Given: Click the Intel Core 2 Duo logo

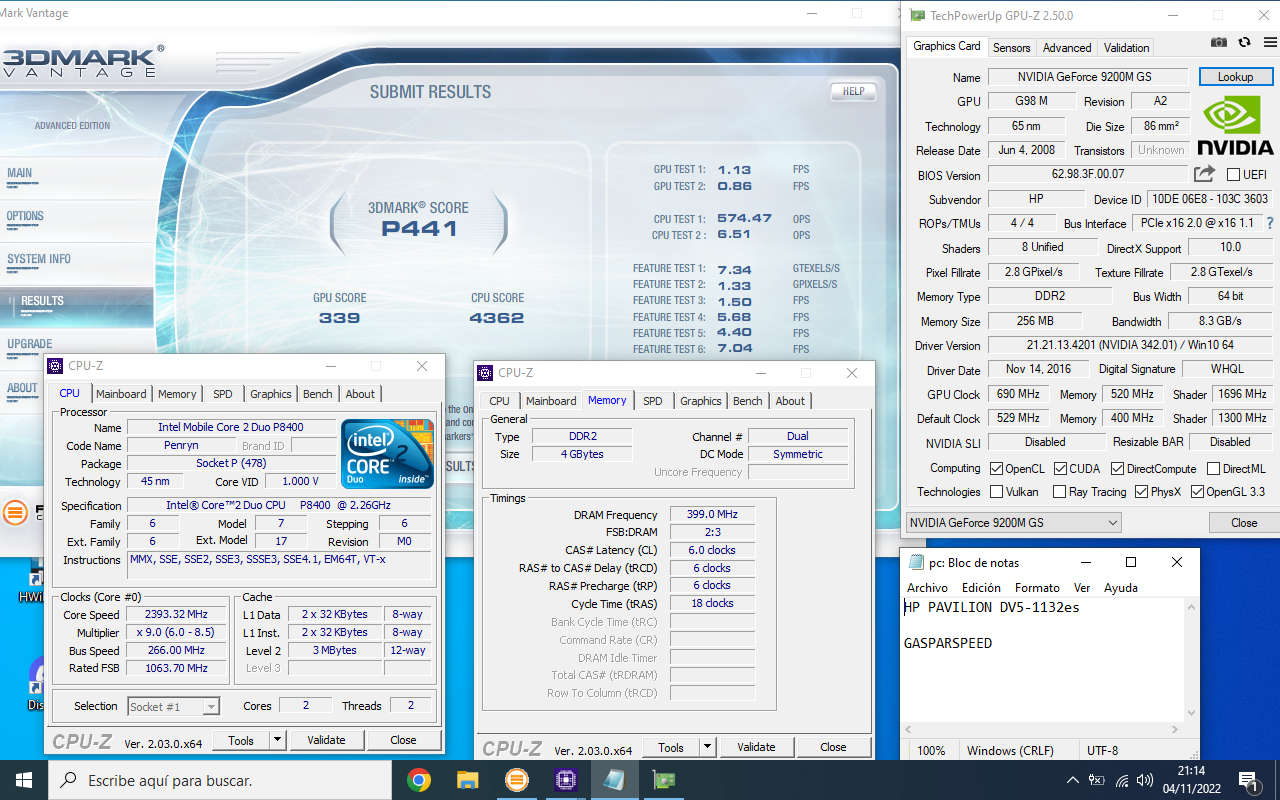Looking at the screenshot, I should [387, 453].
